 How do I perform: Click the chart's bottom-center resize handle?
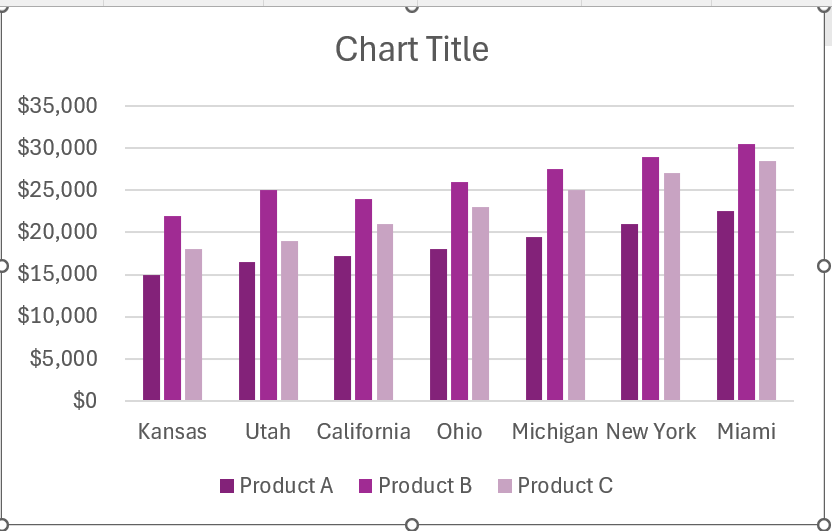pos(411,525)
